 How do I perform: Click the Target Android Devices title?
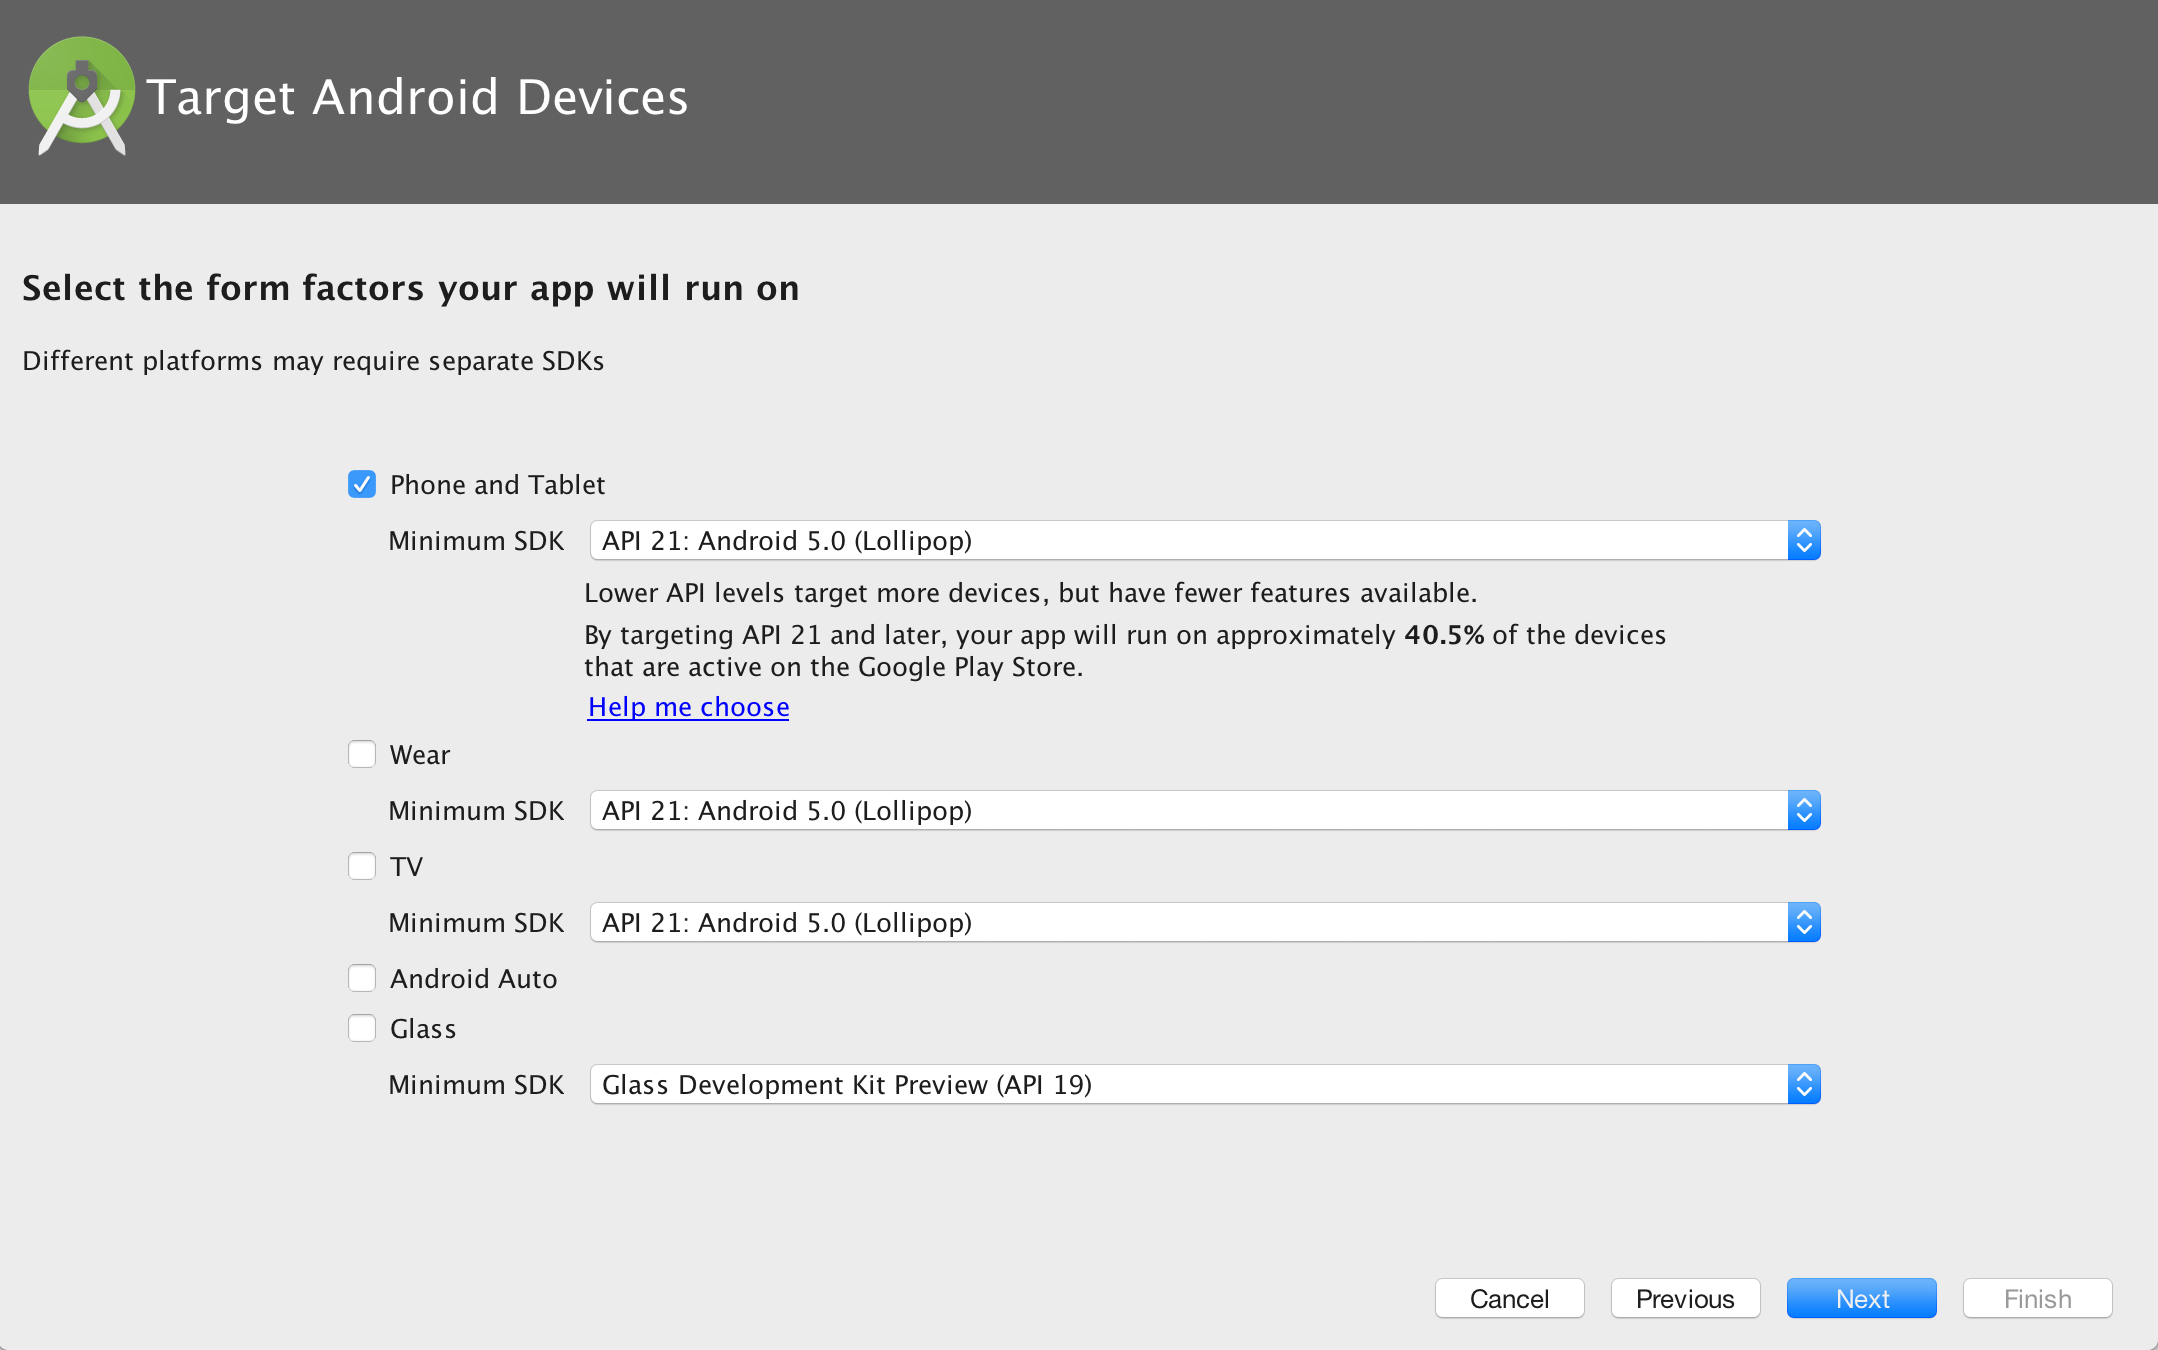point(417,98)
